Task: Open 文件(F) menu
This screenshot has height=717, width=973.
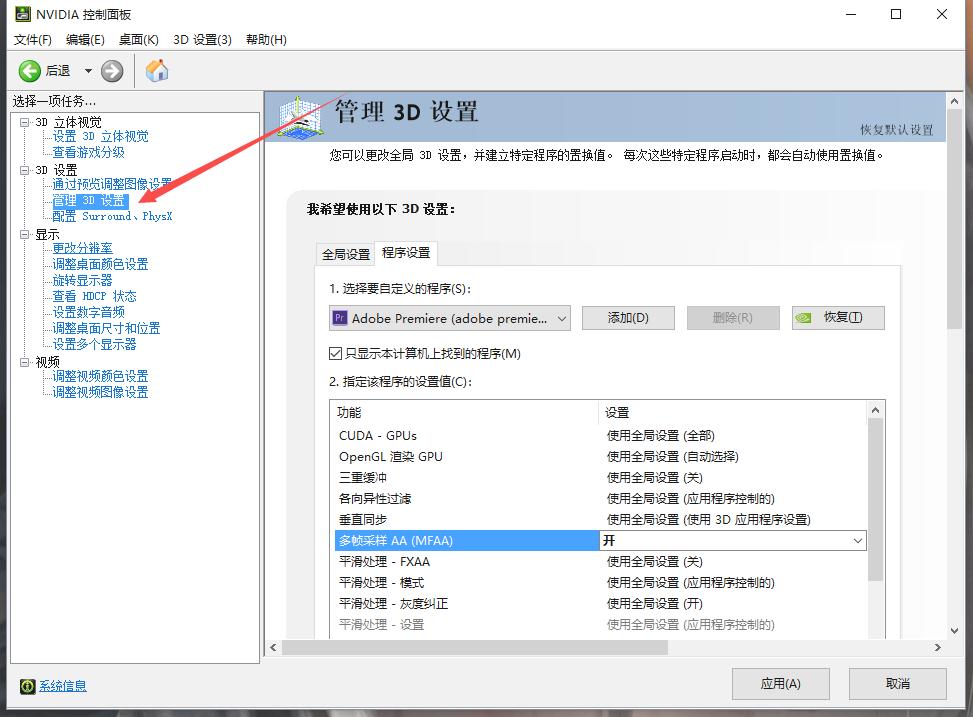Action: pos(33,40)
